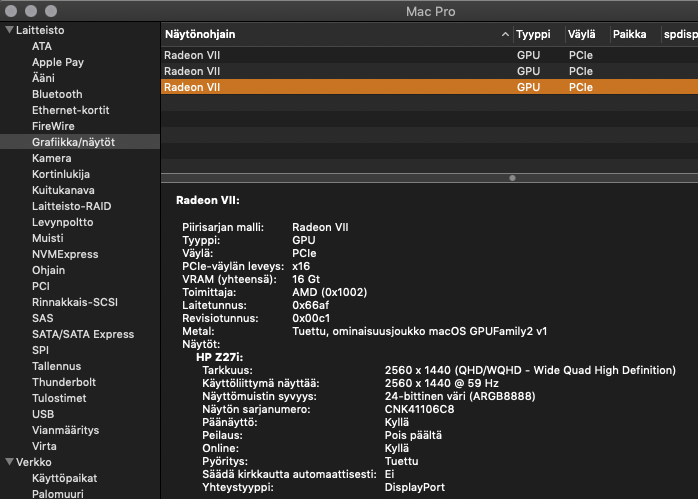The width and height of the screenshot is (698, 499).
Task: Select Kortinlukija in the sidebar
Action: pyautogui.click(x=61, y=174)
